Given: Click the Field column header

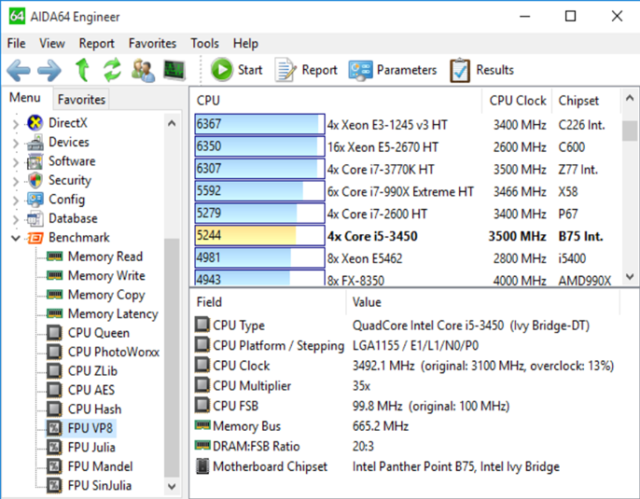Looking at the screenshot, I should coord(269,302).
